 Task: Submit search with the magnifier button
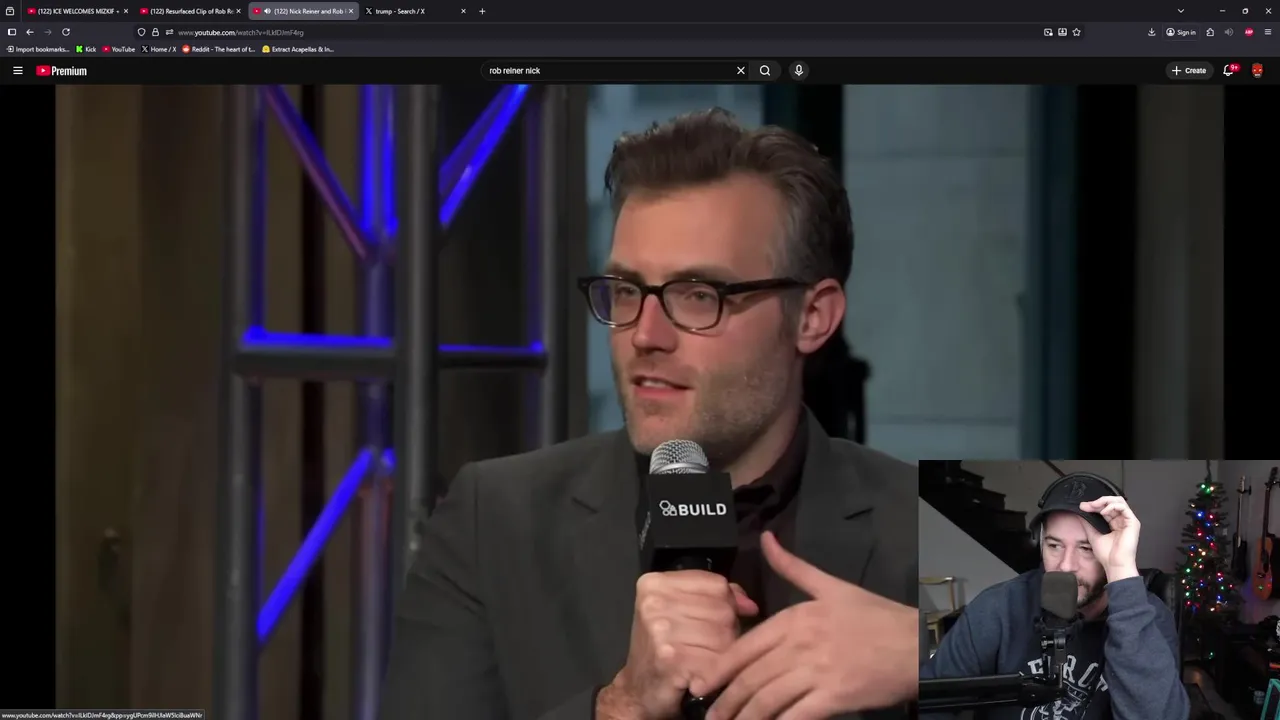765,71
